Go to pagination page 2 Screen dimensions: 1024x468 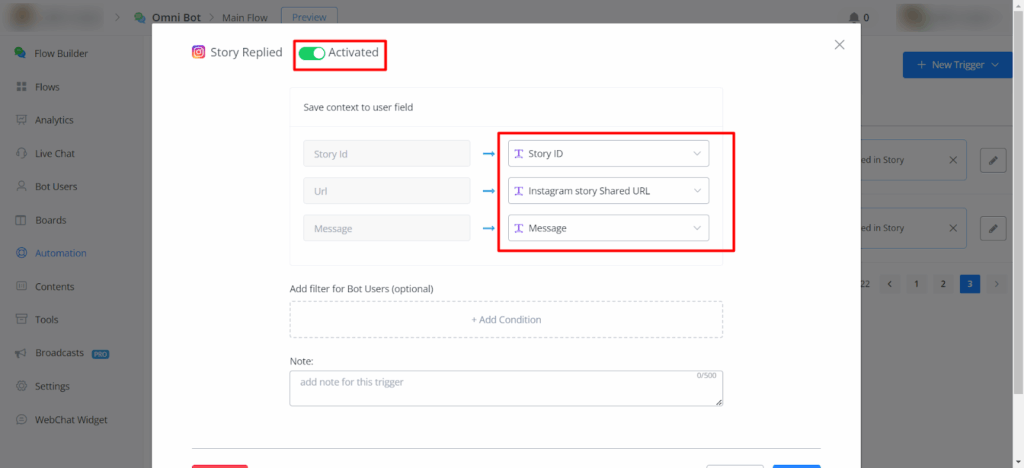pos(942,284)
